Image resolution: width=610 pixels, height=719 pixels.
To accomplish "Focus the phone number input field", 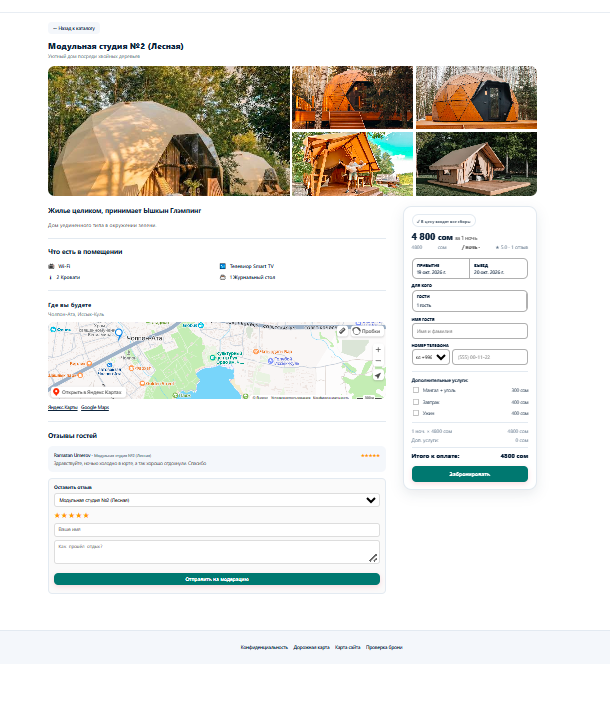I will tap(490, 357).
